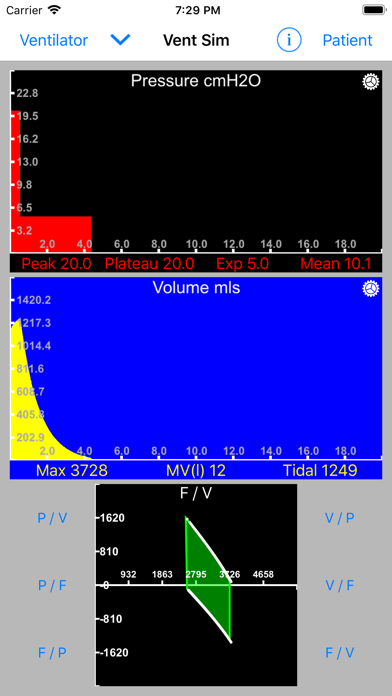Viewport: 392px width, 696px height.
Task: Tap the Pressure cmH2O graph title
Action: click(x=196, y=81)
